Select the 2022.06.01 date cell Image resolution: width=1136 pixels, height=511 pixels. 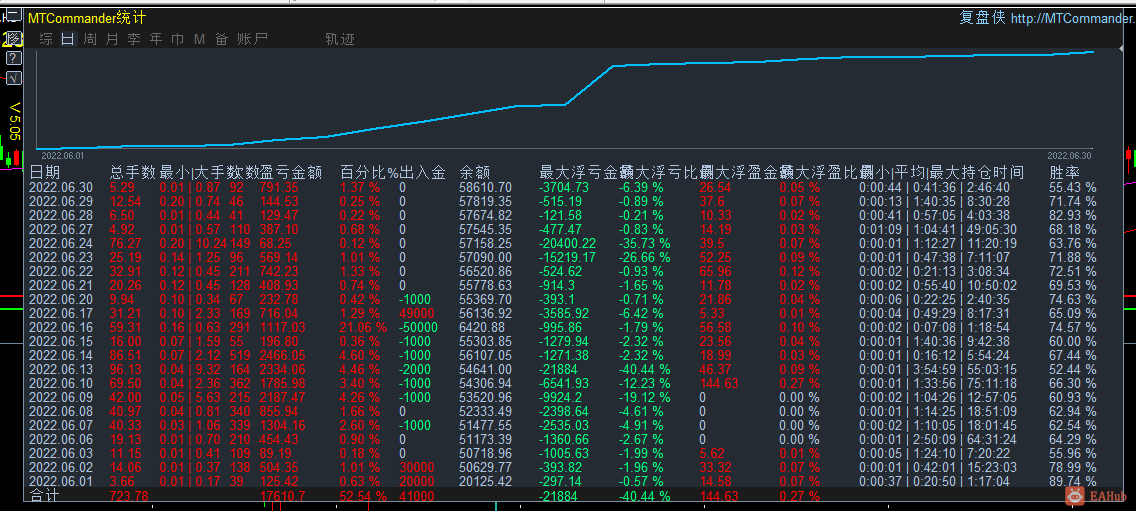point(61,481)
